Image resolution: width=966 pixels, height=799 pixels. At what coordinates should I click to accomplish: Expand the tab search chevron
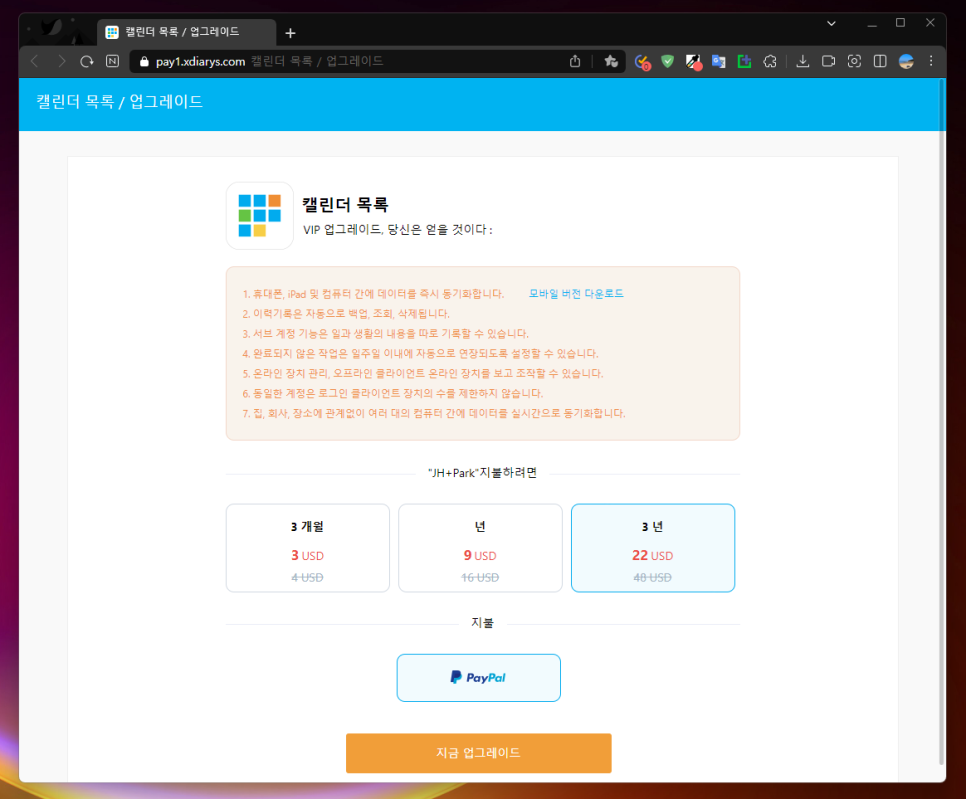(831, 23)
